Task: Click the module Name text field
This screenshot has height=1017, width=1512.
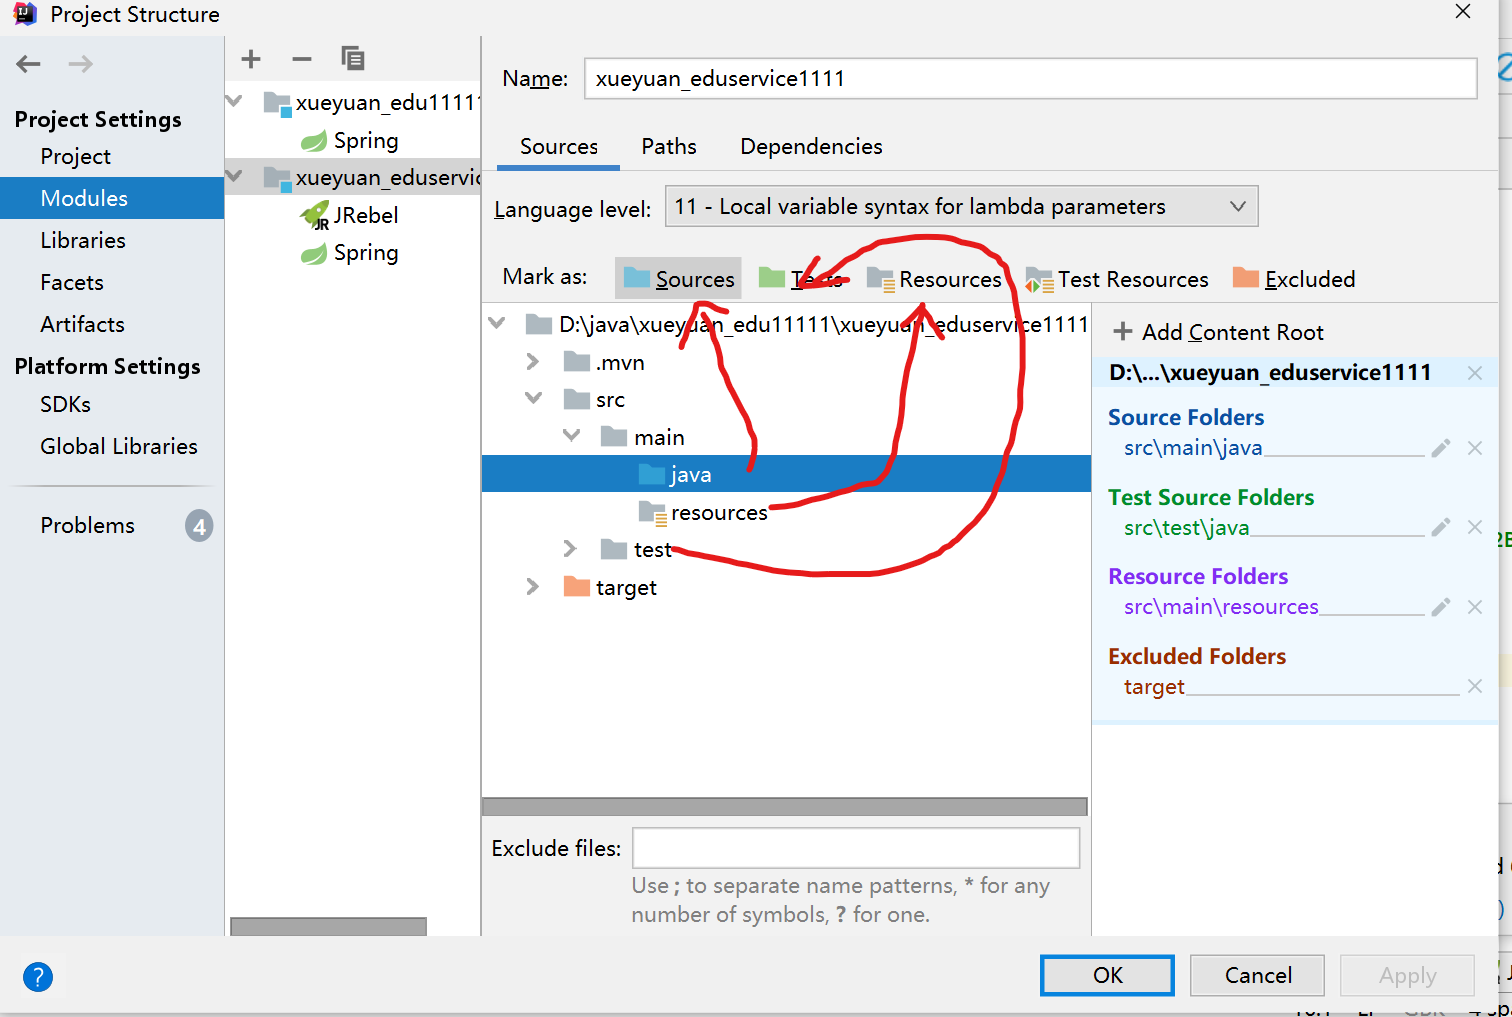Action: [1030, 78]
